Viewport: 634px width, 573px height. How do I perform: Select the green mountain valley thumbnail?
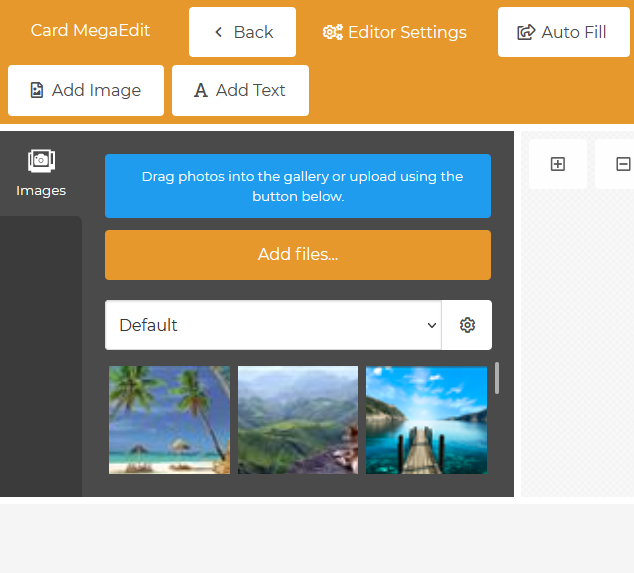click(x=298, y=419)
